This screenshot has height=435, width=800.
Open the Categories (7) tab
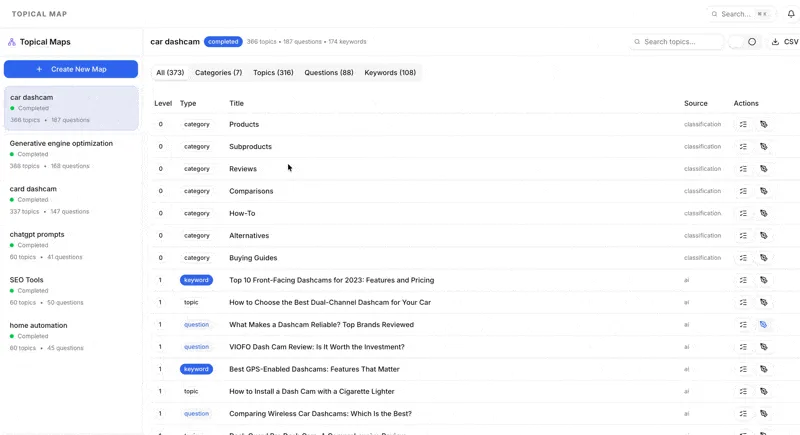[x=218, y=73]
